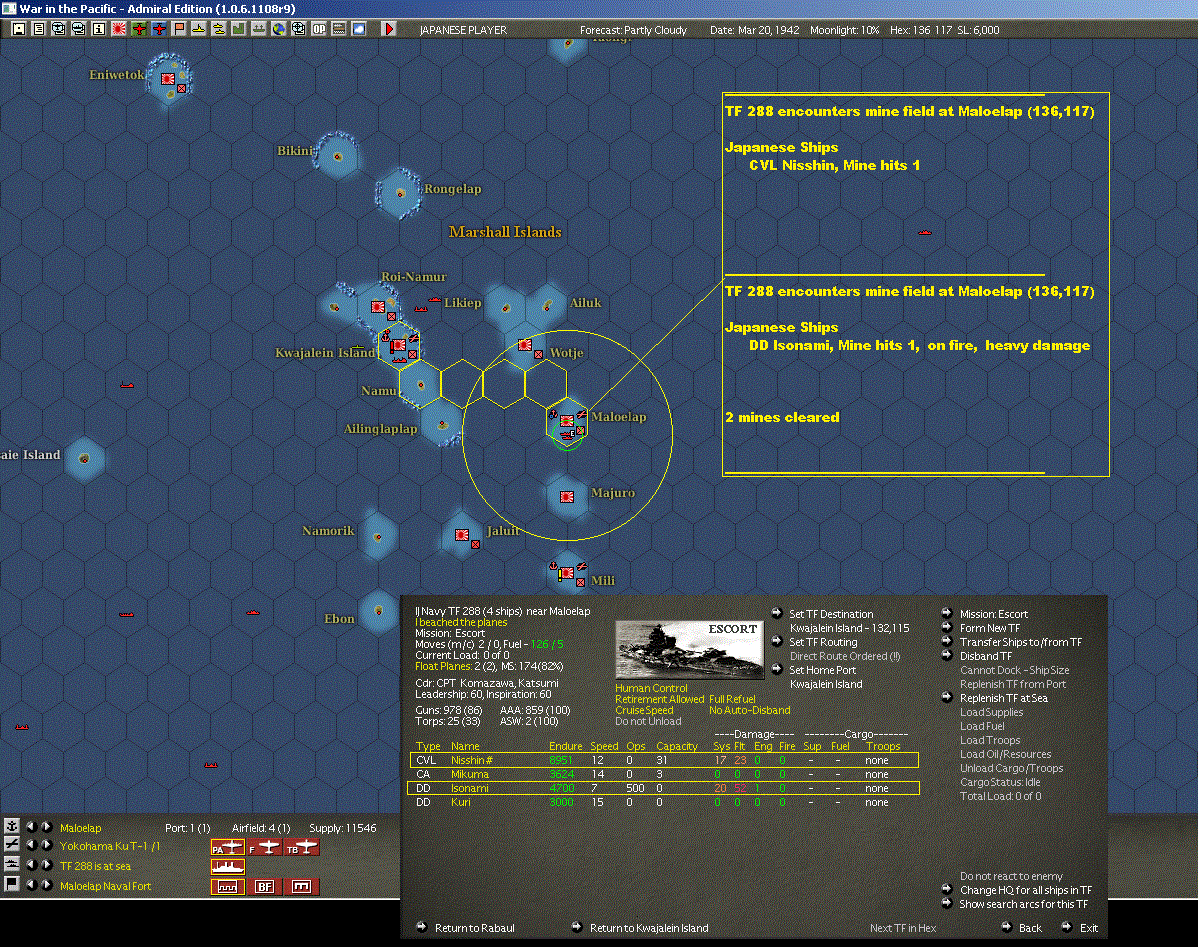Toggle Retirement Allowed setting
The height and width of the screenshot is (947, 1198).
click(x=659, y=699)
